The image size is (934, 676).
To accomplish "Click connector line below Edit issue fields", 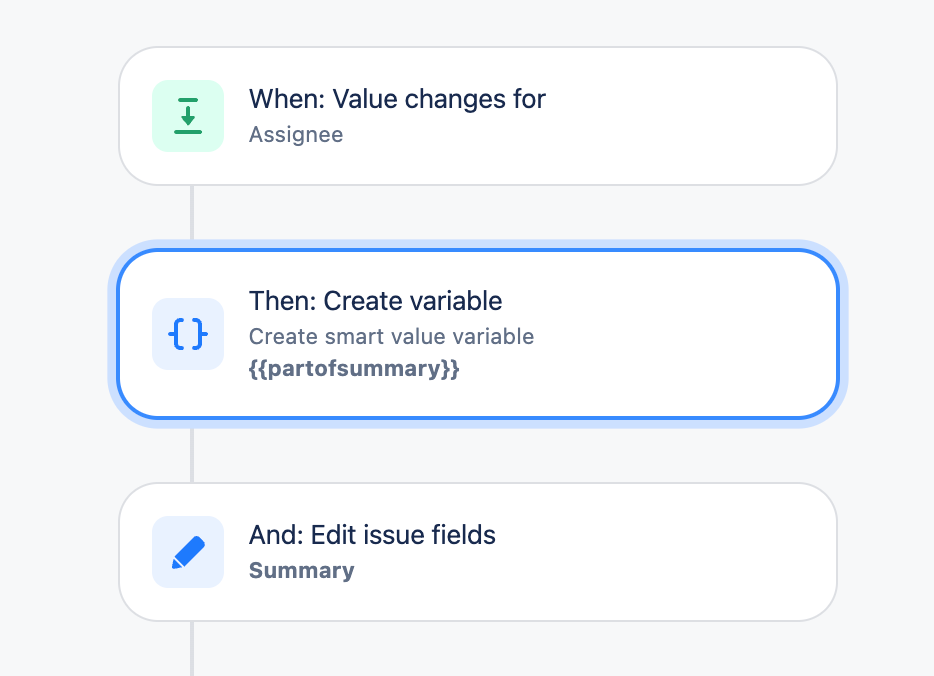I will (192, 648).
